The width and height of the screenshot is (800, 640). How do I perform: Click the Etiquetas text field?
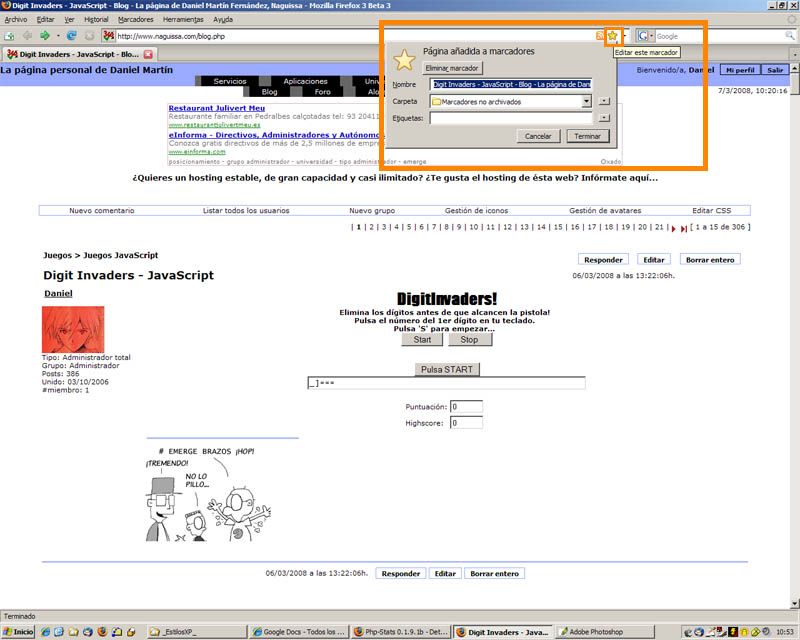tap(511, 118)
